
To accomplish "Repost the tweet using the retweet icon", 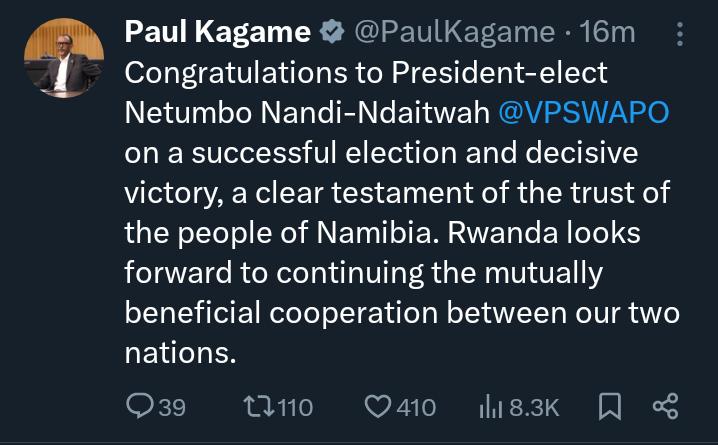I will [255, 407].
